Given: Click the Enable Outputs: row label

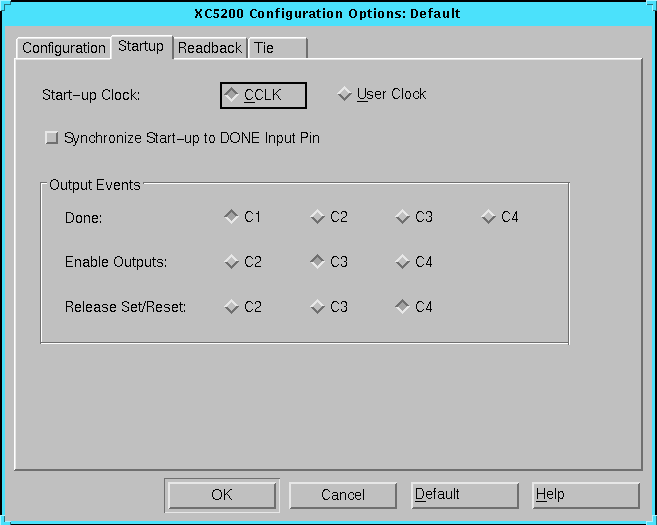Looking at the screenshot, I should [116, 262].
